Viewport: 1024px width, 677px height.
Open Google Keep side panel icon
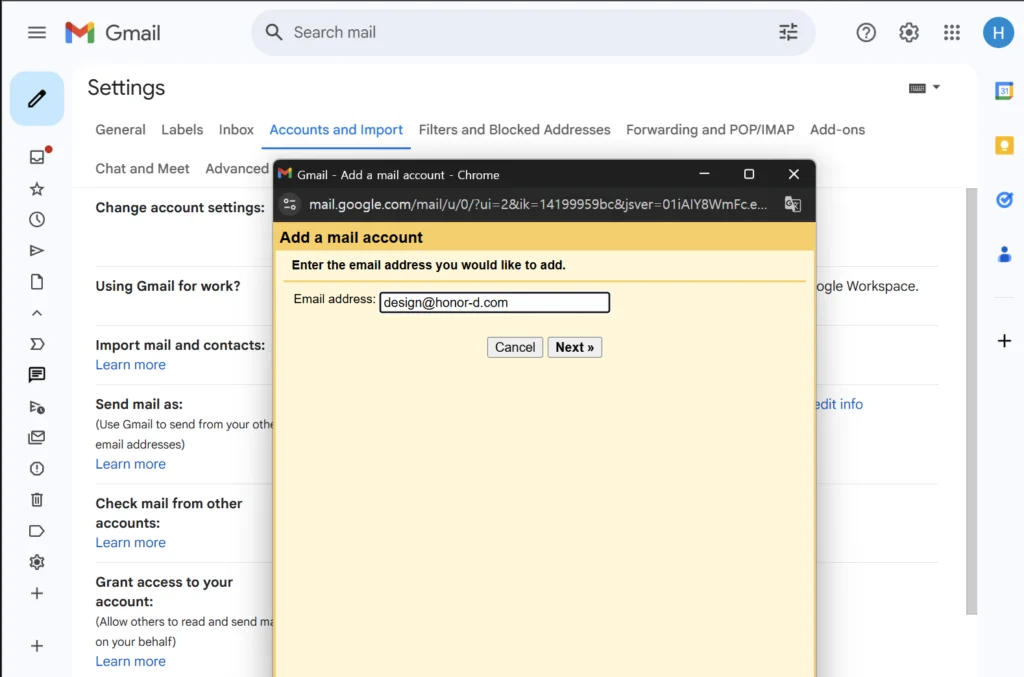coord(1004,145)
